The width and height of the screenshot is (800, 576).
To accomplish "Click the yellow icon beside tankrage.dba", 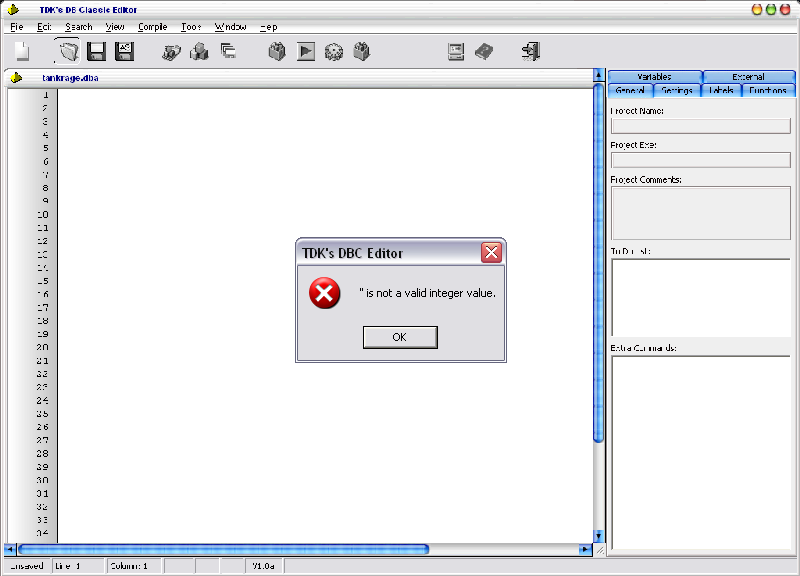I will tap(16, 78).
